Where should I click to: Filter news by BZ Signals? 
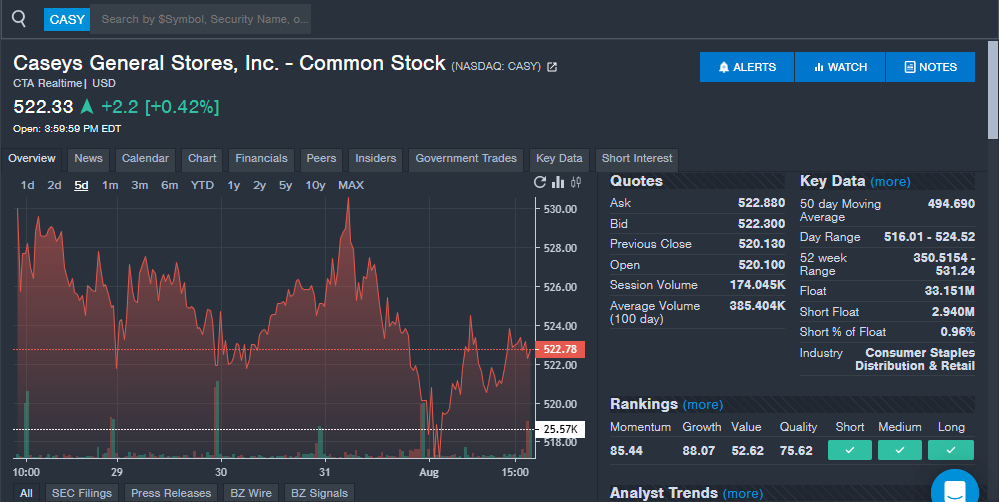click(319, 493)
